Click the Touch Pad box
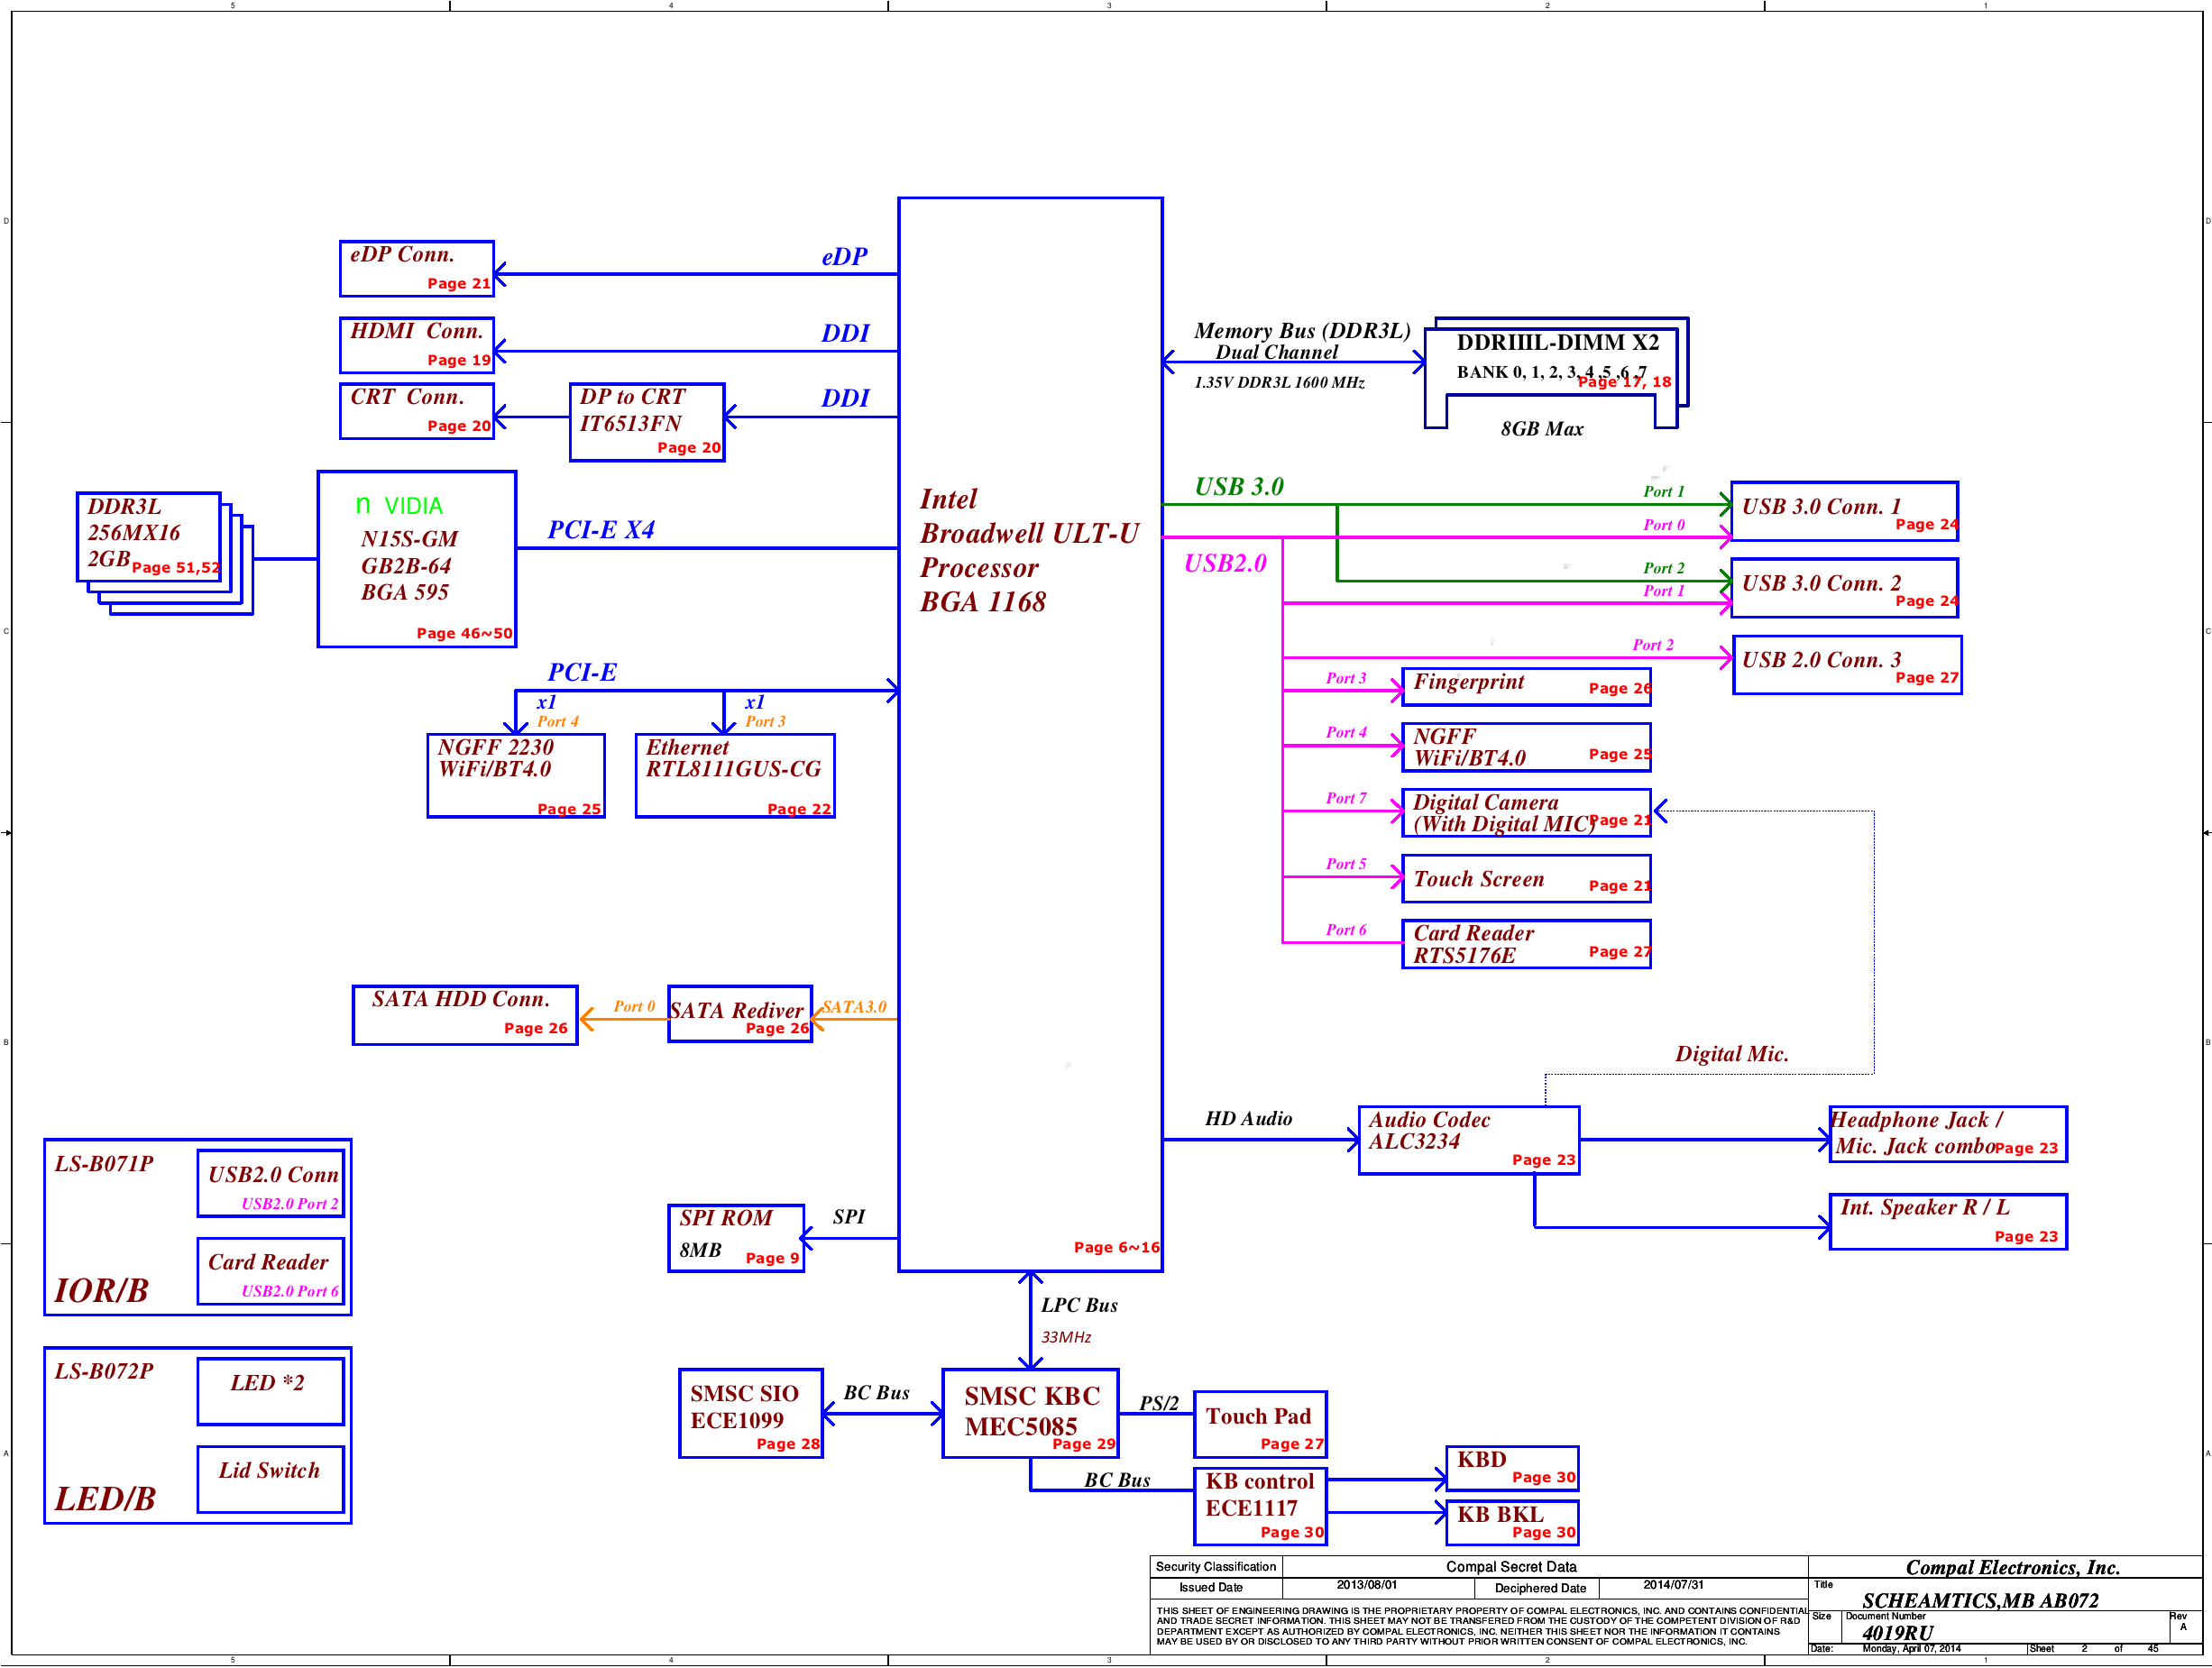This screenshot has height=1668, width=2212. [1259, 1423]
